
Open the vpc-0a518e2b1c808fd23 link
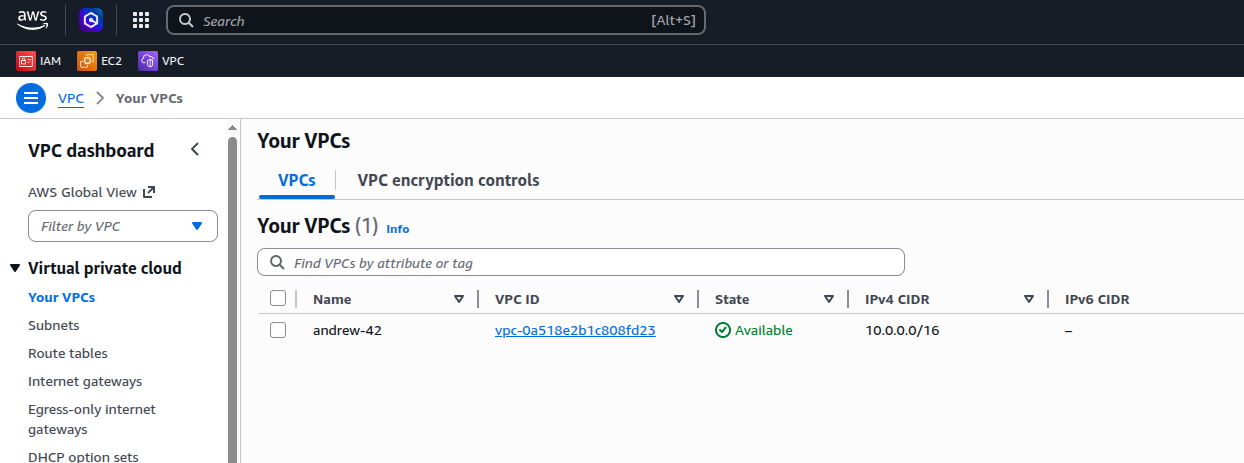pos(575,330)
